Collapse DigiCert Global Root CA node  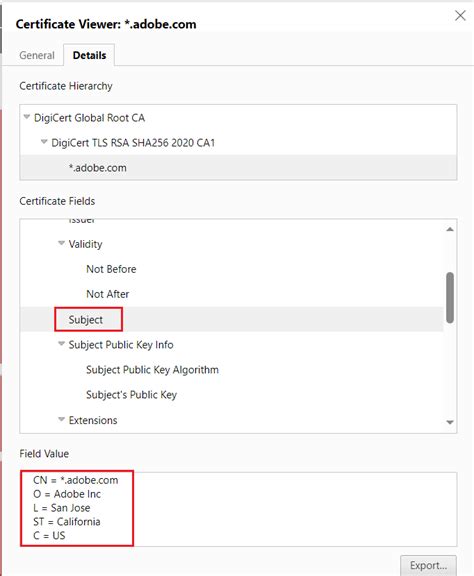[26, 117]
